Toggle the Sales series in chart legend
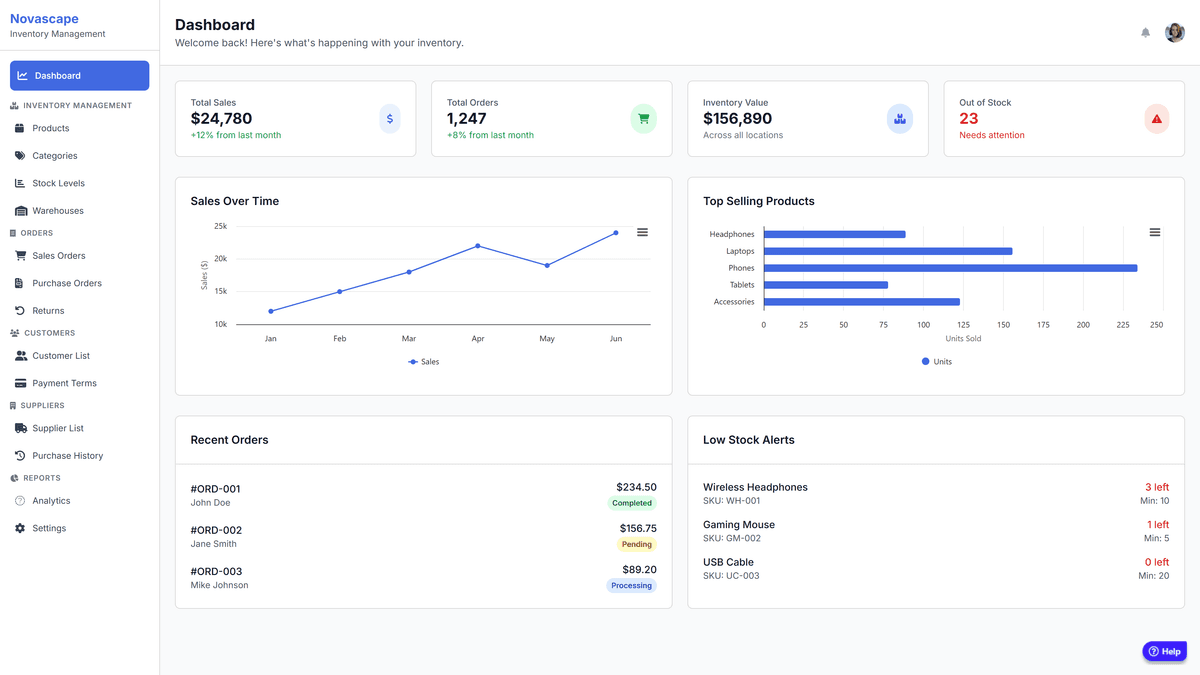Image resolution: width=1200 pixels, height=675 pixels. (x=424, y=361)
